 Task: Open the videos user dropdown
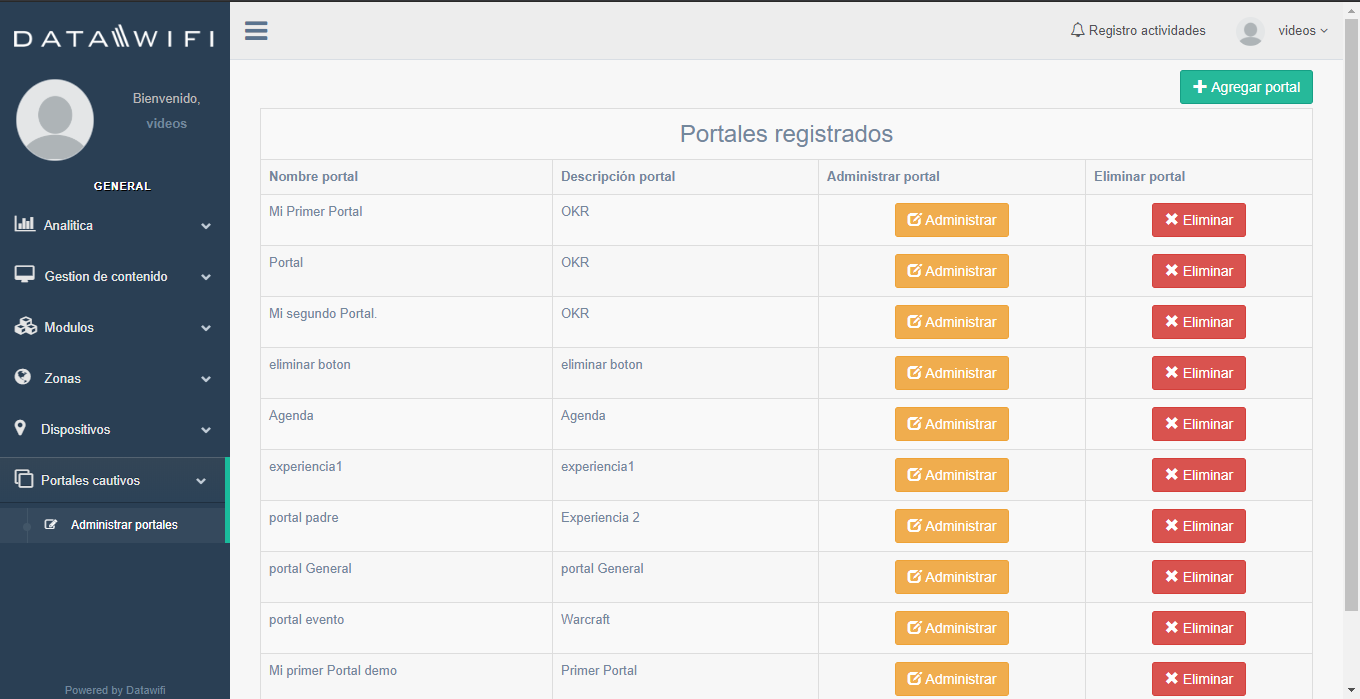1302,31
